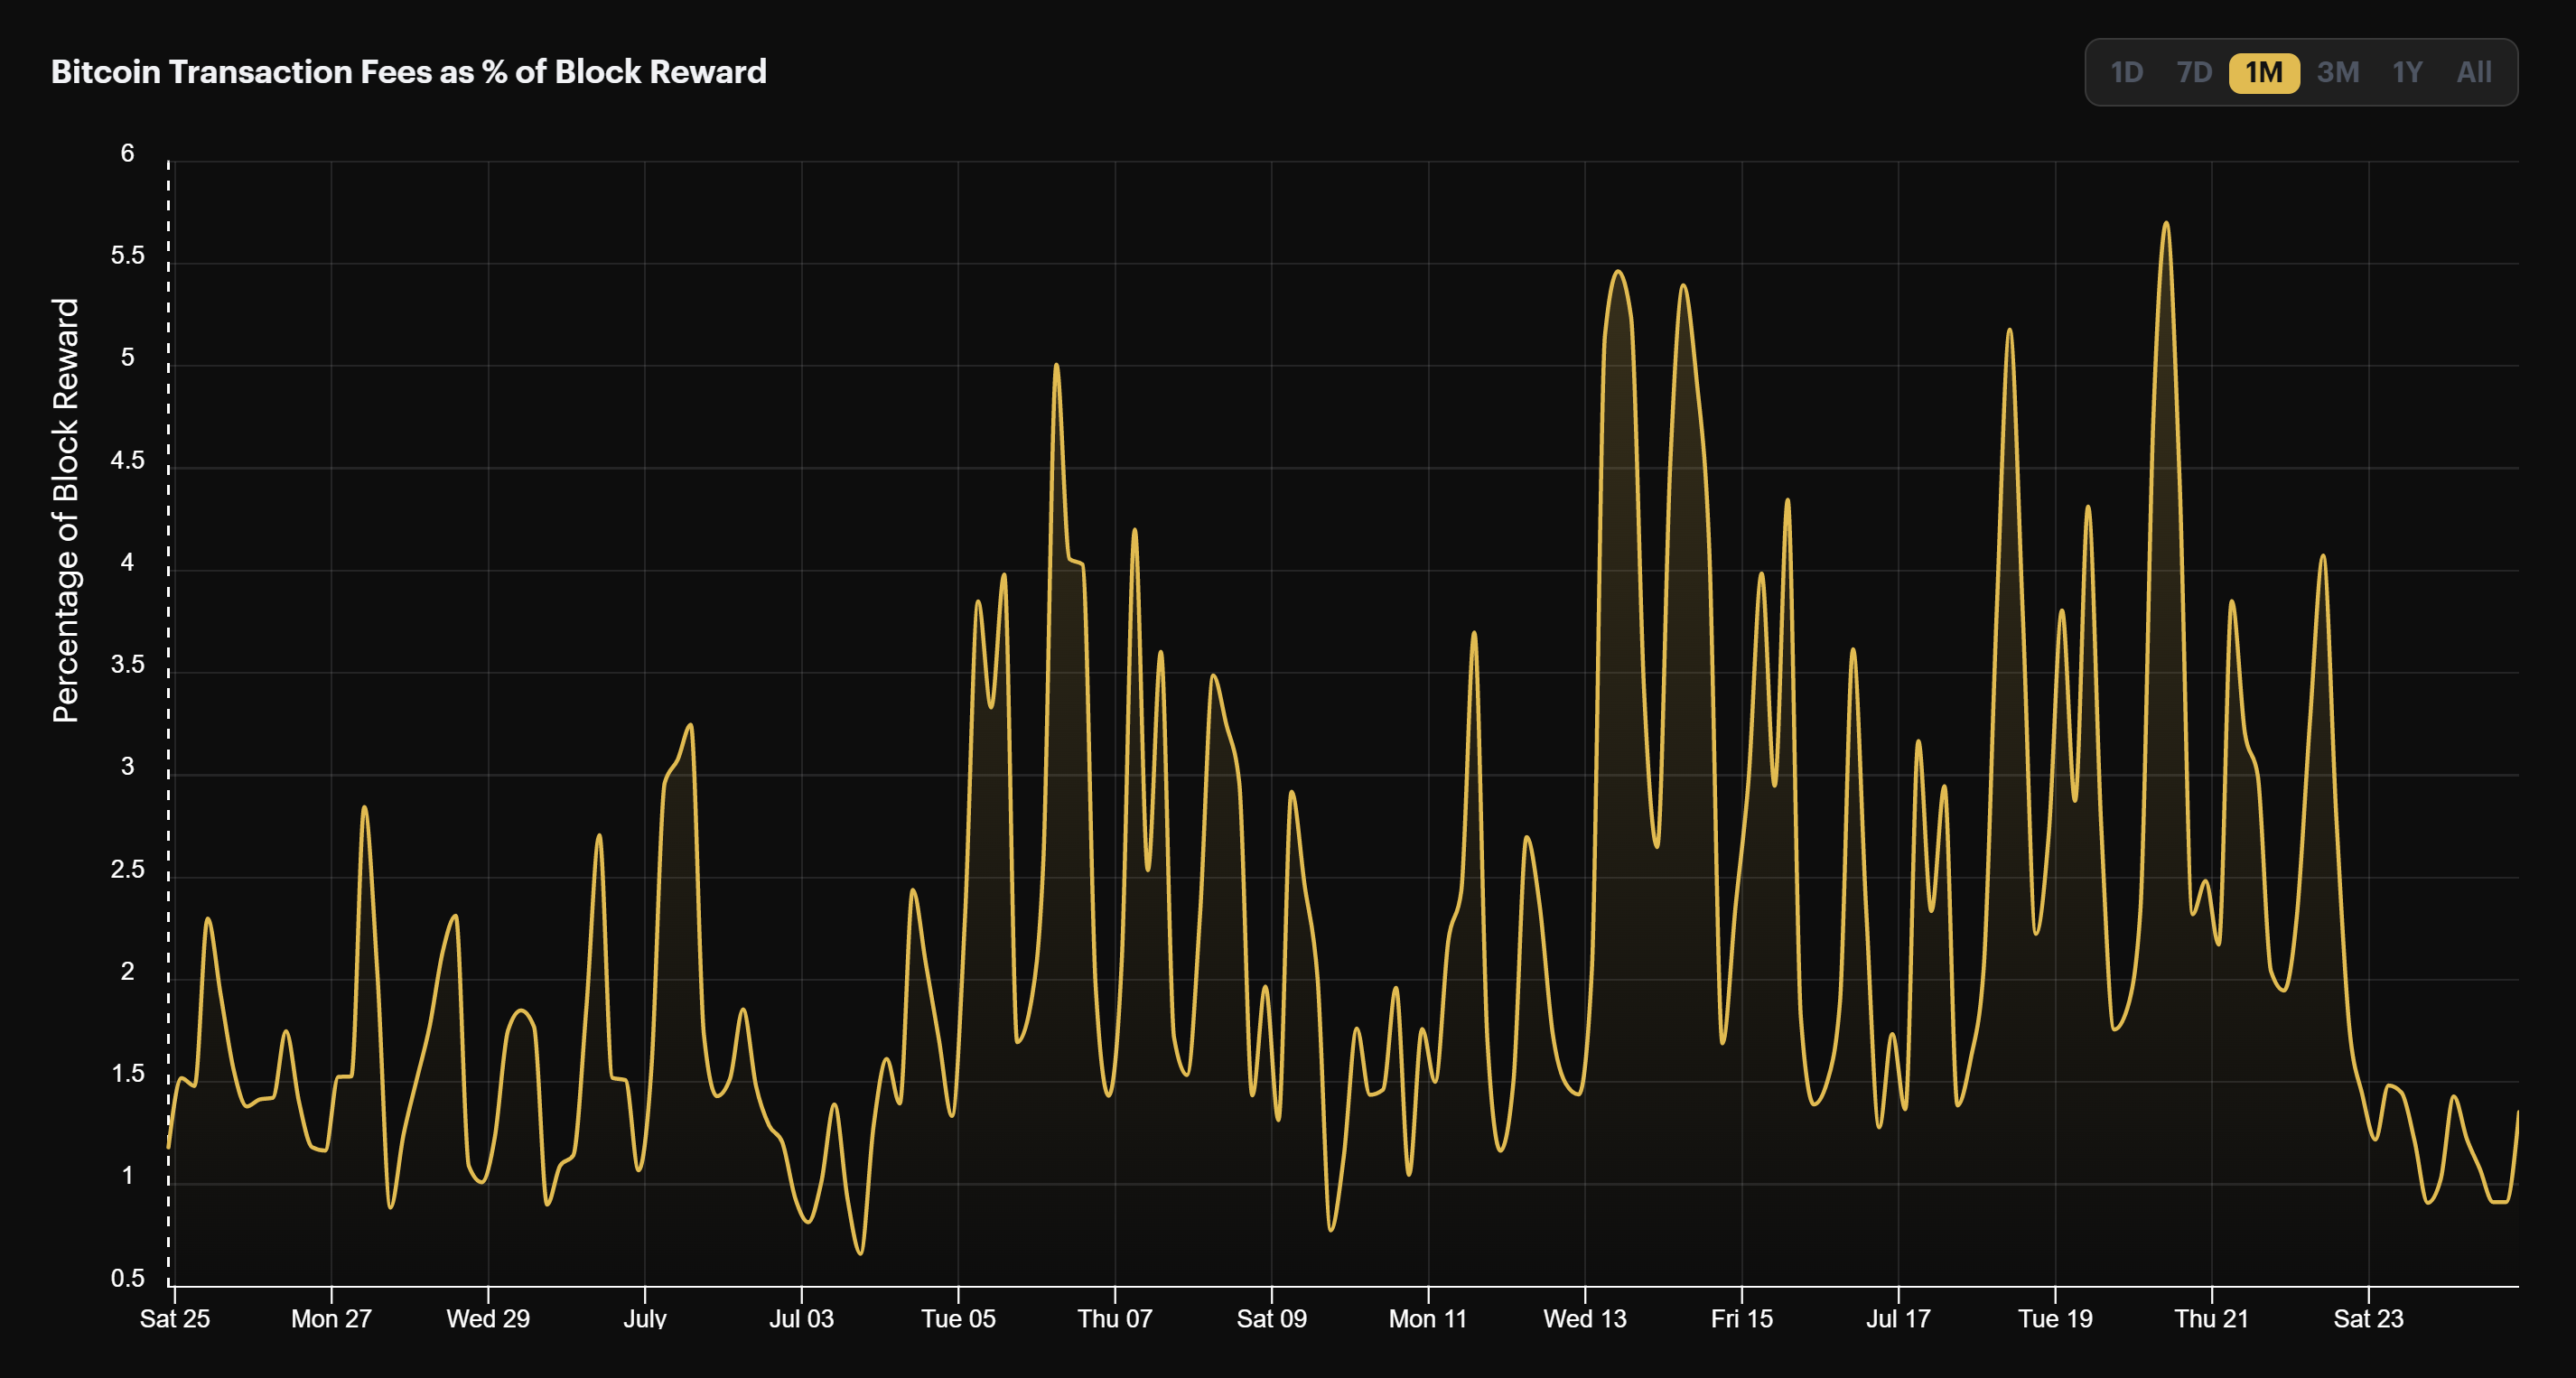This screenshot has height=1378, width=2576.
Task: Click the 'Wed 13' date label
Action: point(1585,1318)
